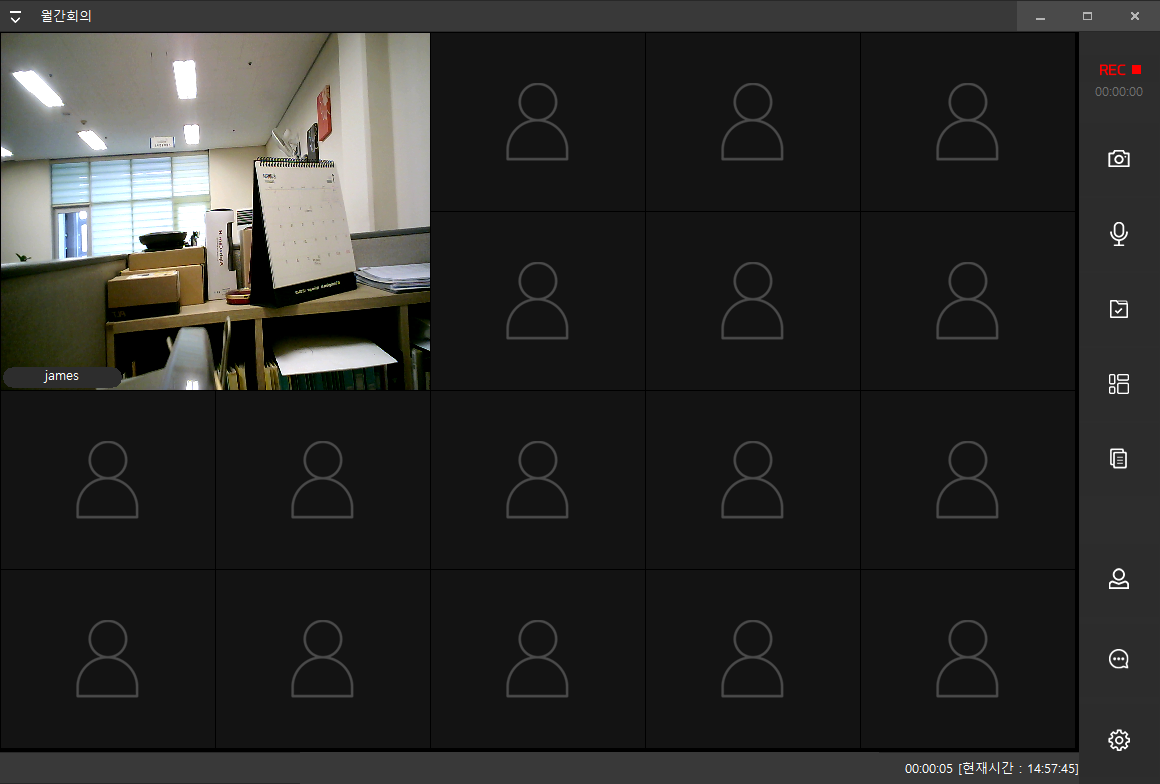Click the 00:00:05 elapsed time
The image size is (1160, 784).
(928, 769)
